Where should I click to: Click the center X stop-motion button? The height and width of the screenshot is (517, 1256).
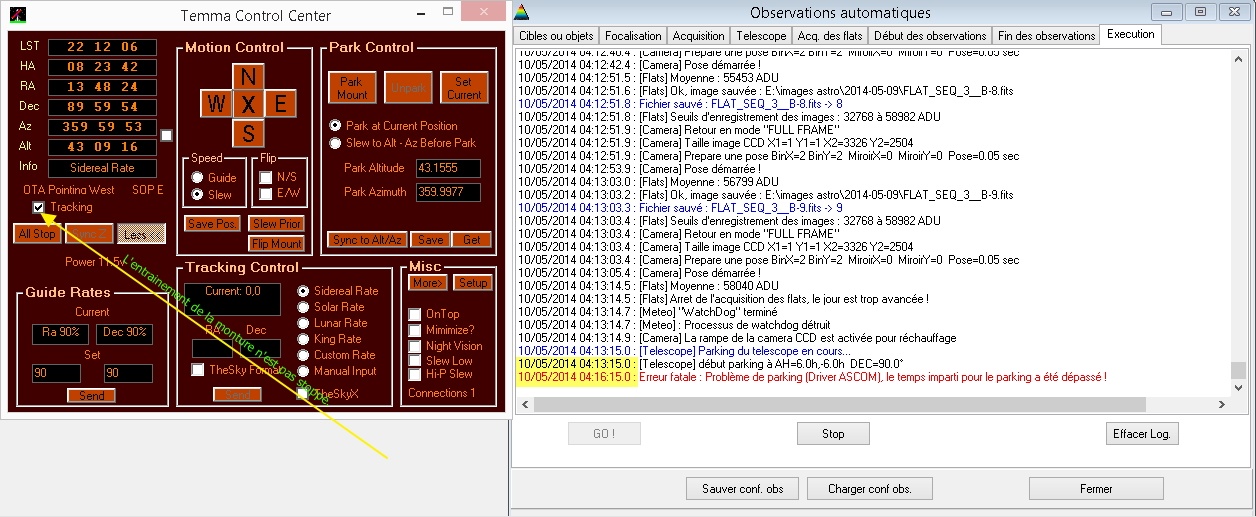[249, 104]
